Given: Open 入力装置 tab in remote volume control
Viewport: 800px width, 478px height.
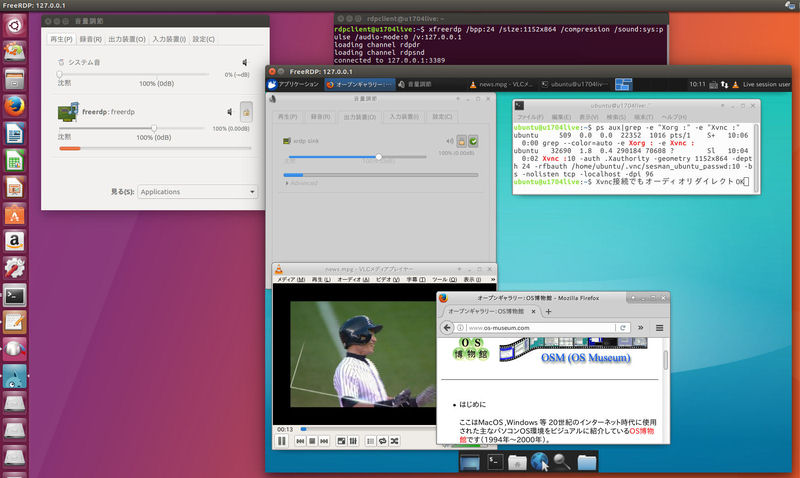Looking at the screenshot, I should coord(404,117).
